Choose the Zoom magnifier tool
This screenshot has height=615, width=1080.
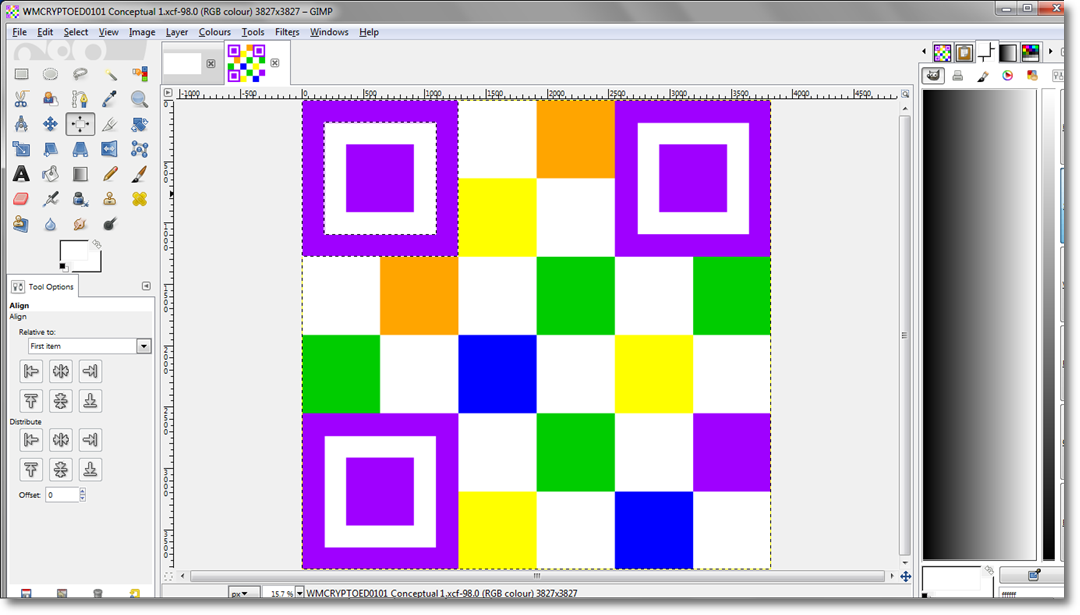139,99
